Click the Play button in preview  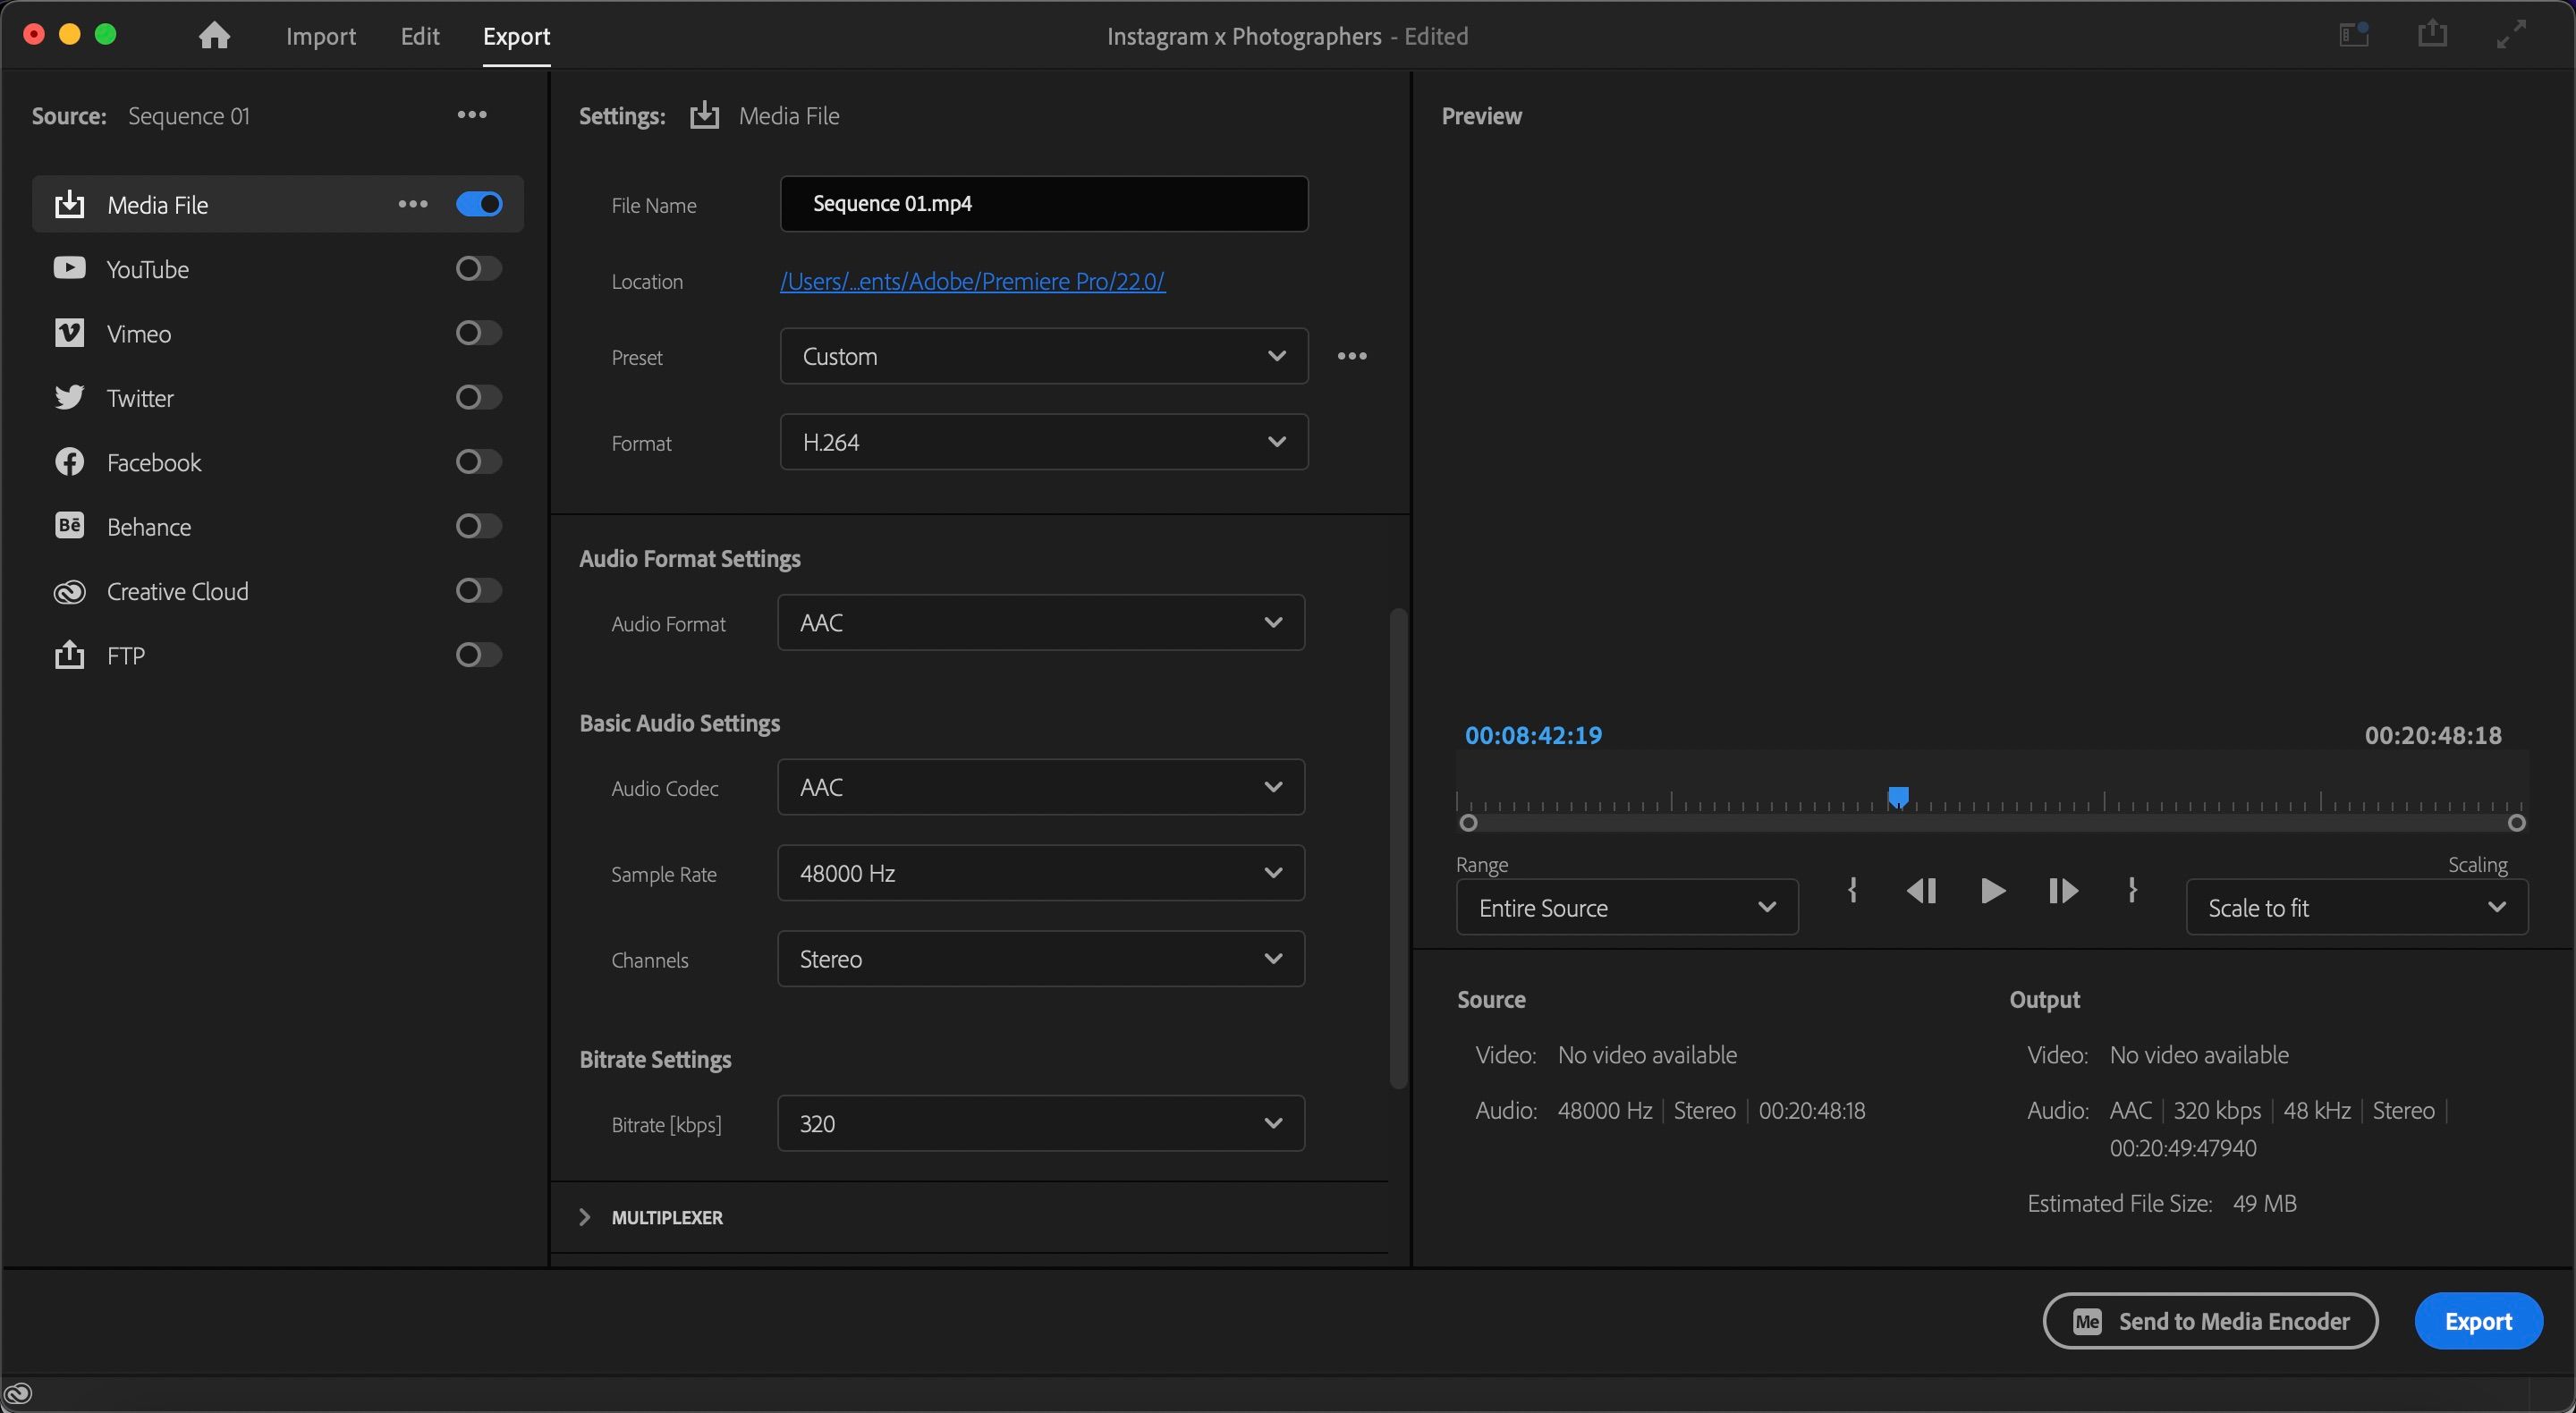(x=1992, y=890)
